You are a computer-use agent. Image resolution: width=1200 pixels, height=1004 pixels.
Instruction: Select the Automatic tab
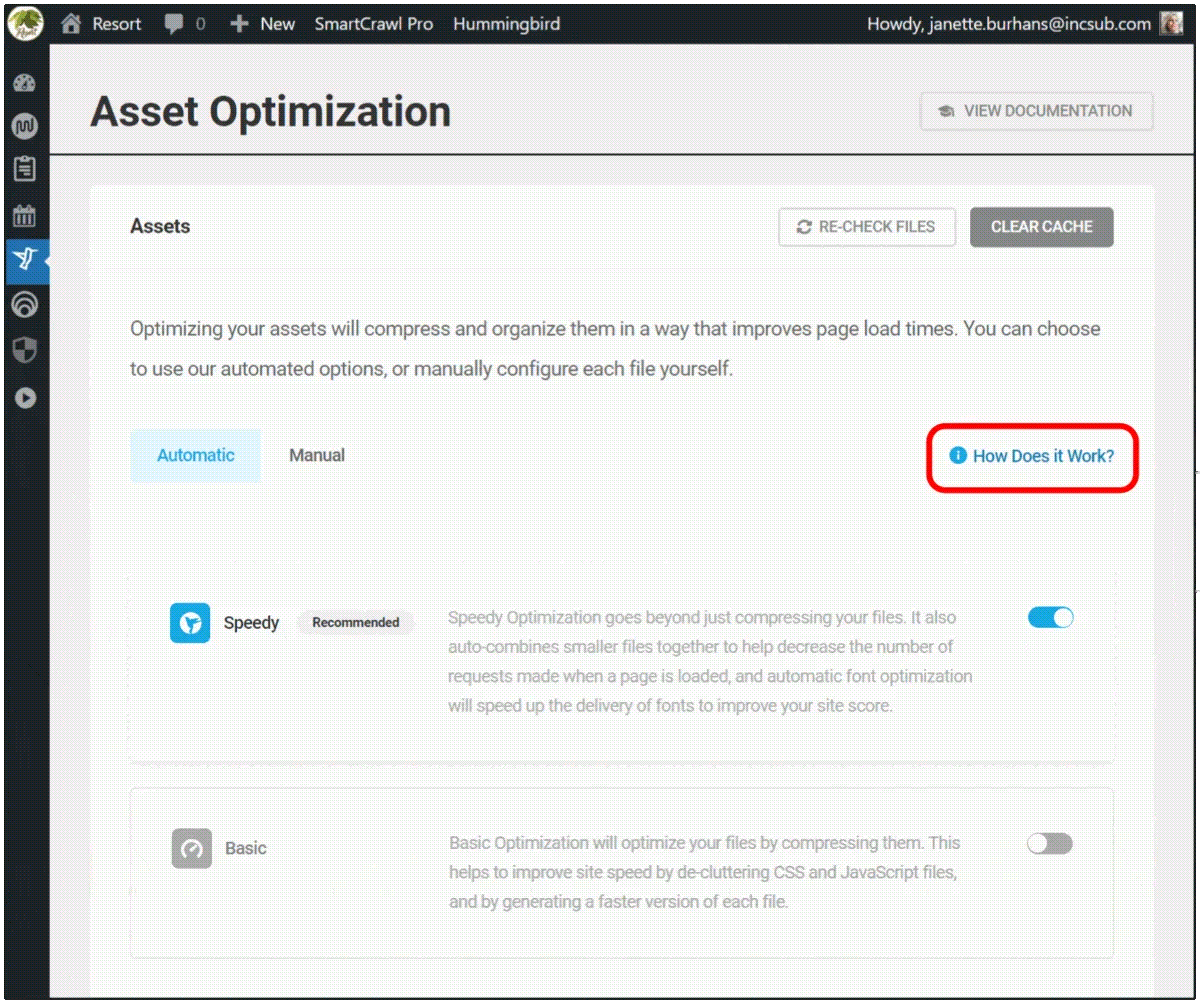[195, 455]
